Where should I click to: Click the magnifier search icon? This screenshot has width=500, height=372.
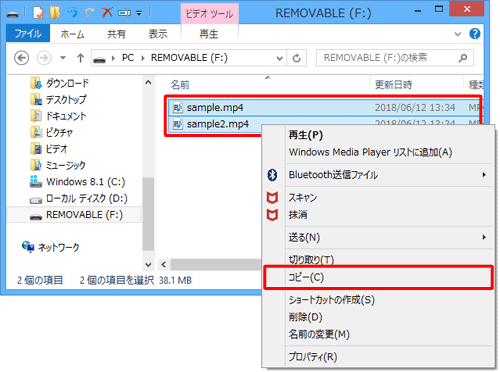click(x=463, y=58)
